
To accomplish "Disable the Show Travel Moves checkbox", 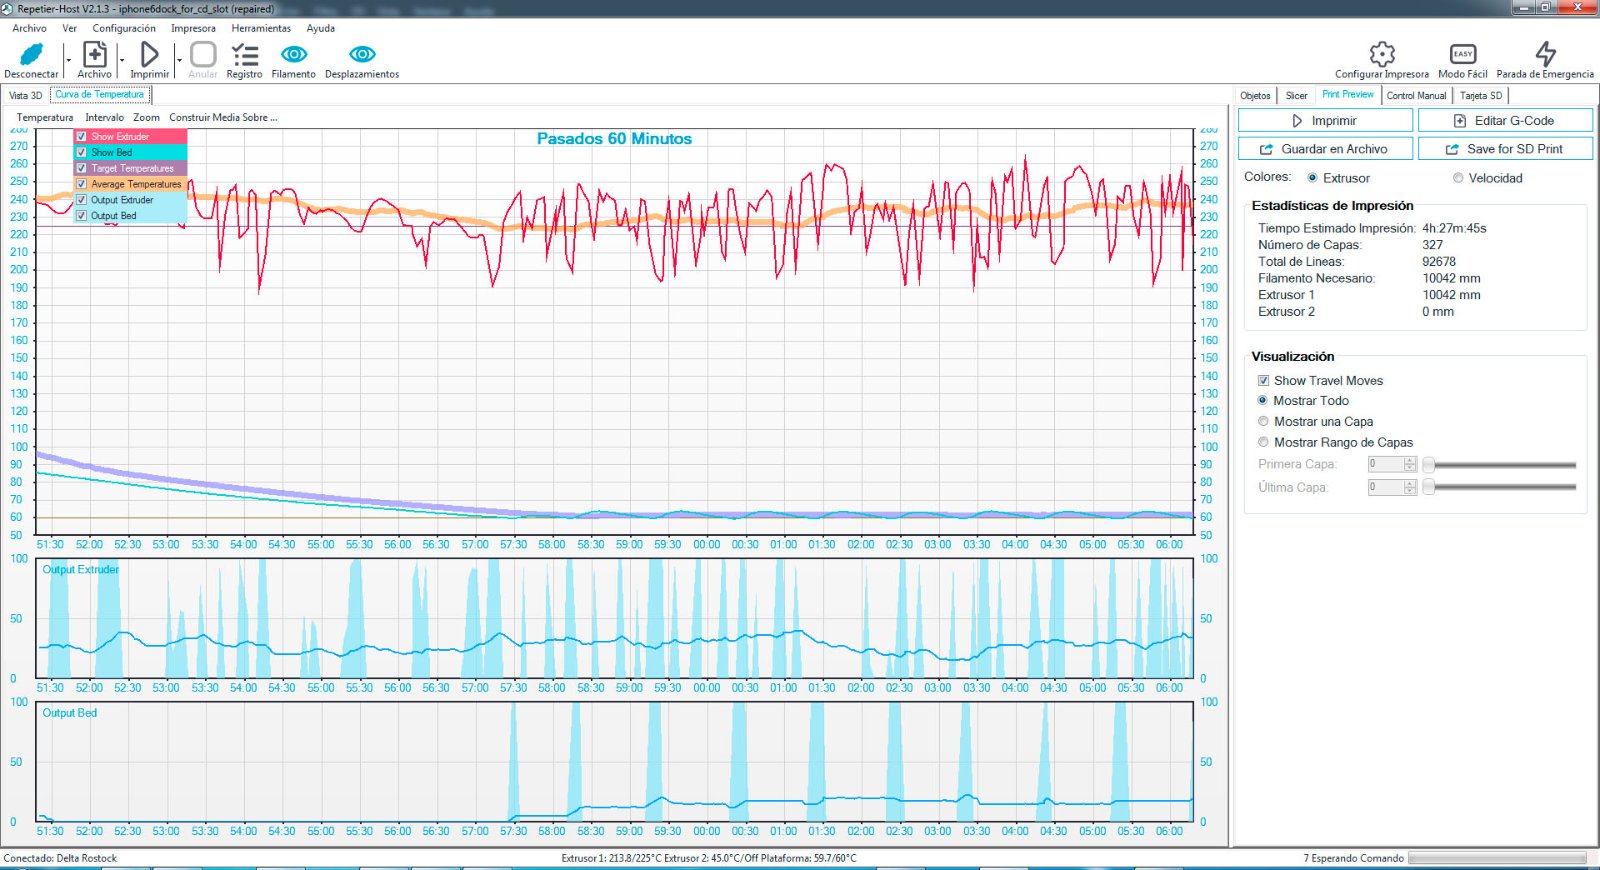I will 1264,381.
